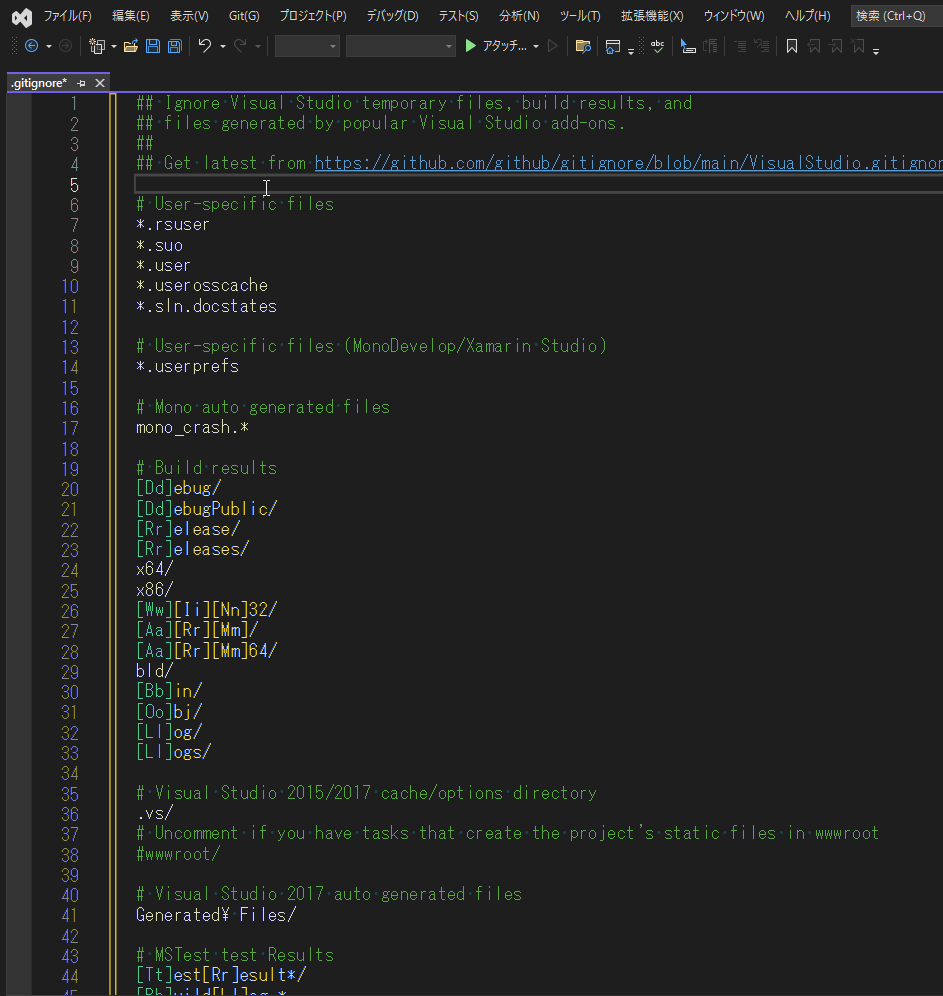Image resolution: width=943 pixels, height=996 pixels.
Task: Click the '[Ww][Ii][Nn]32/' line
Action: coord(206,610)
